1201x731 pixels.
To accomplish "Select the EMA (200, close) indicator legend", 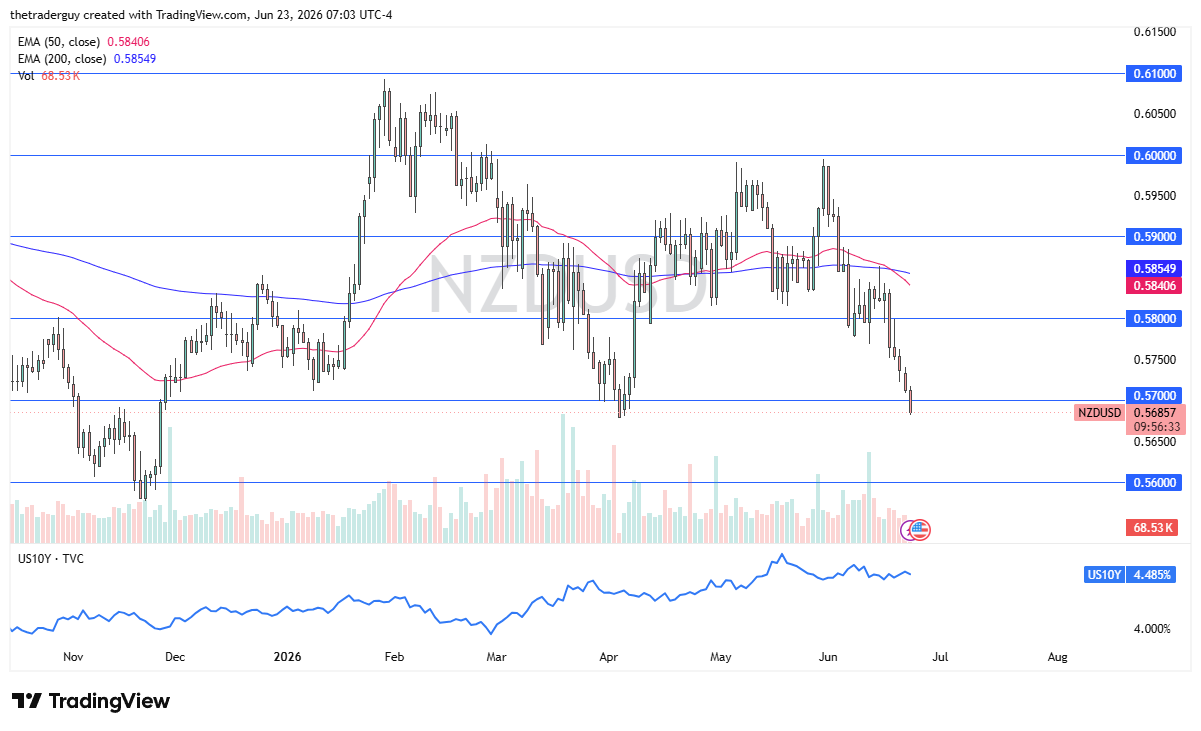I will pyautogui.click(x=86, y=59).
